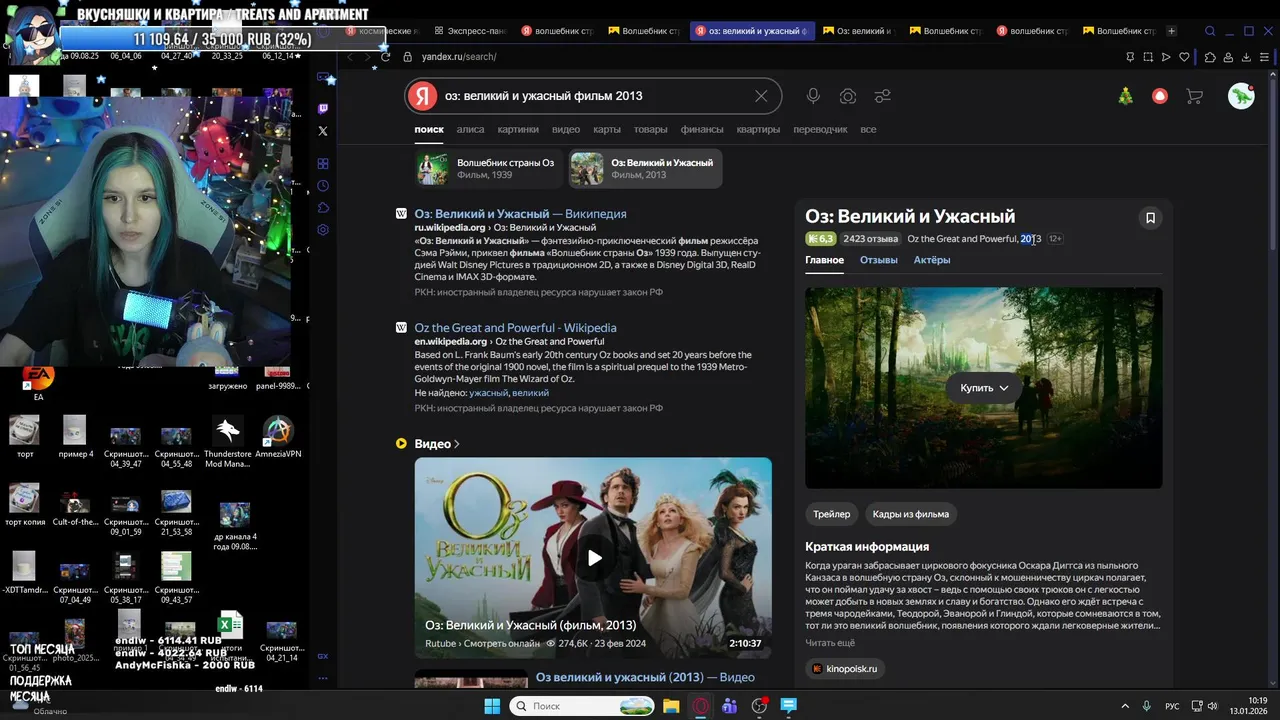Open history clock icon in sidebar

pos(323,186)
